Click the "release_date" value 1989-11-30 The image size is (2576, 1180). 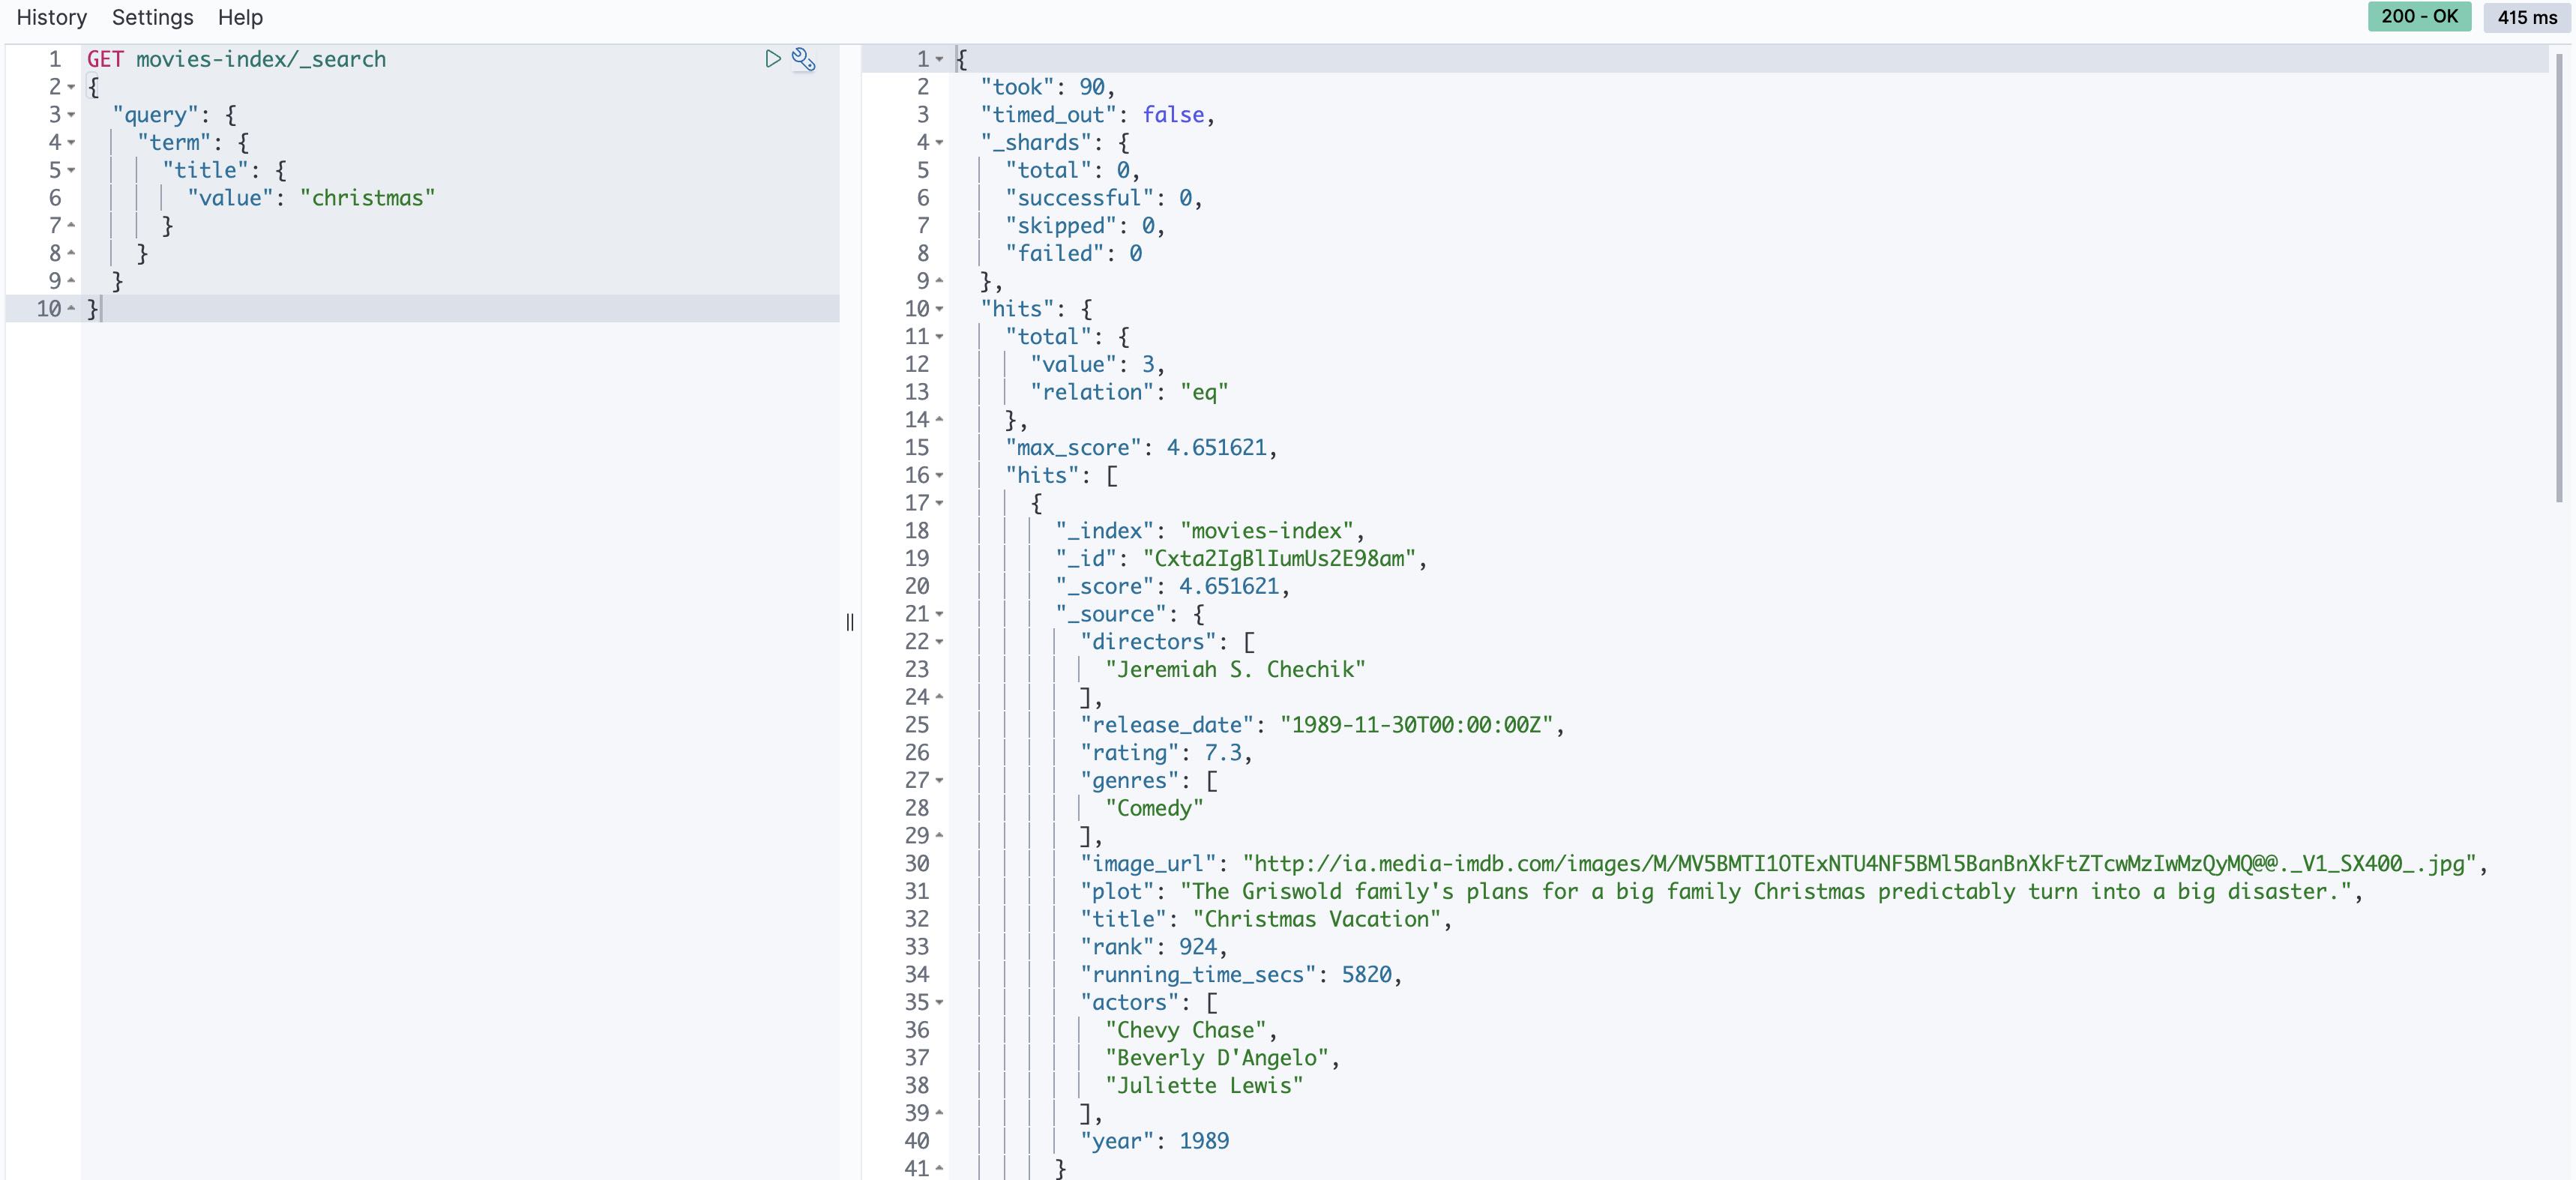point(1416,725)
